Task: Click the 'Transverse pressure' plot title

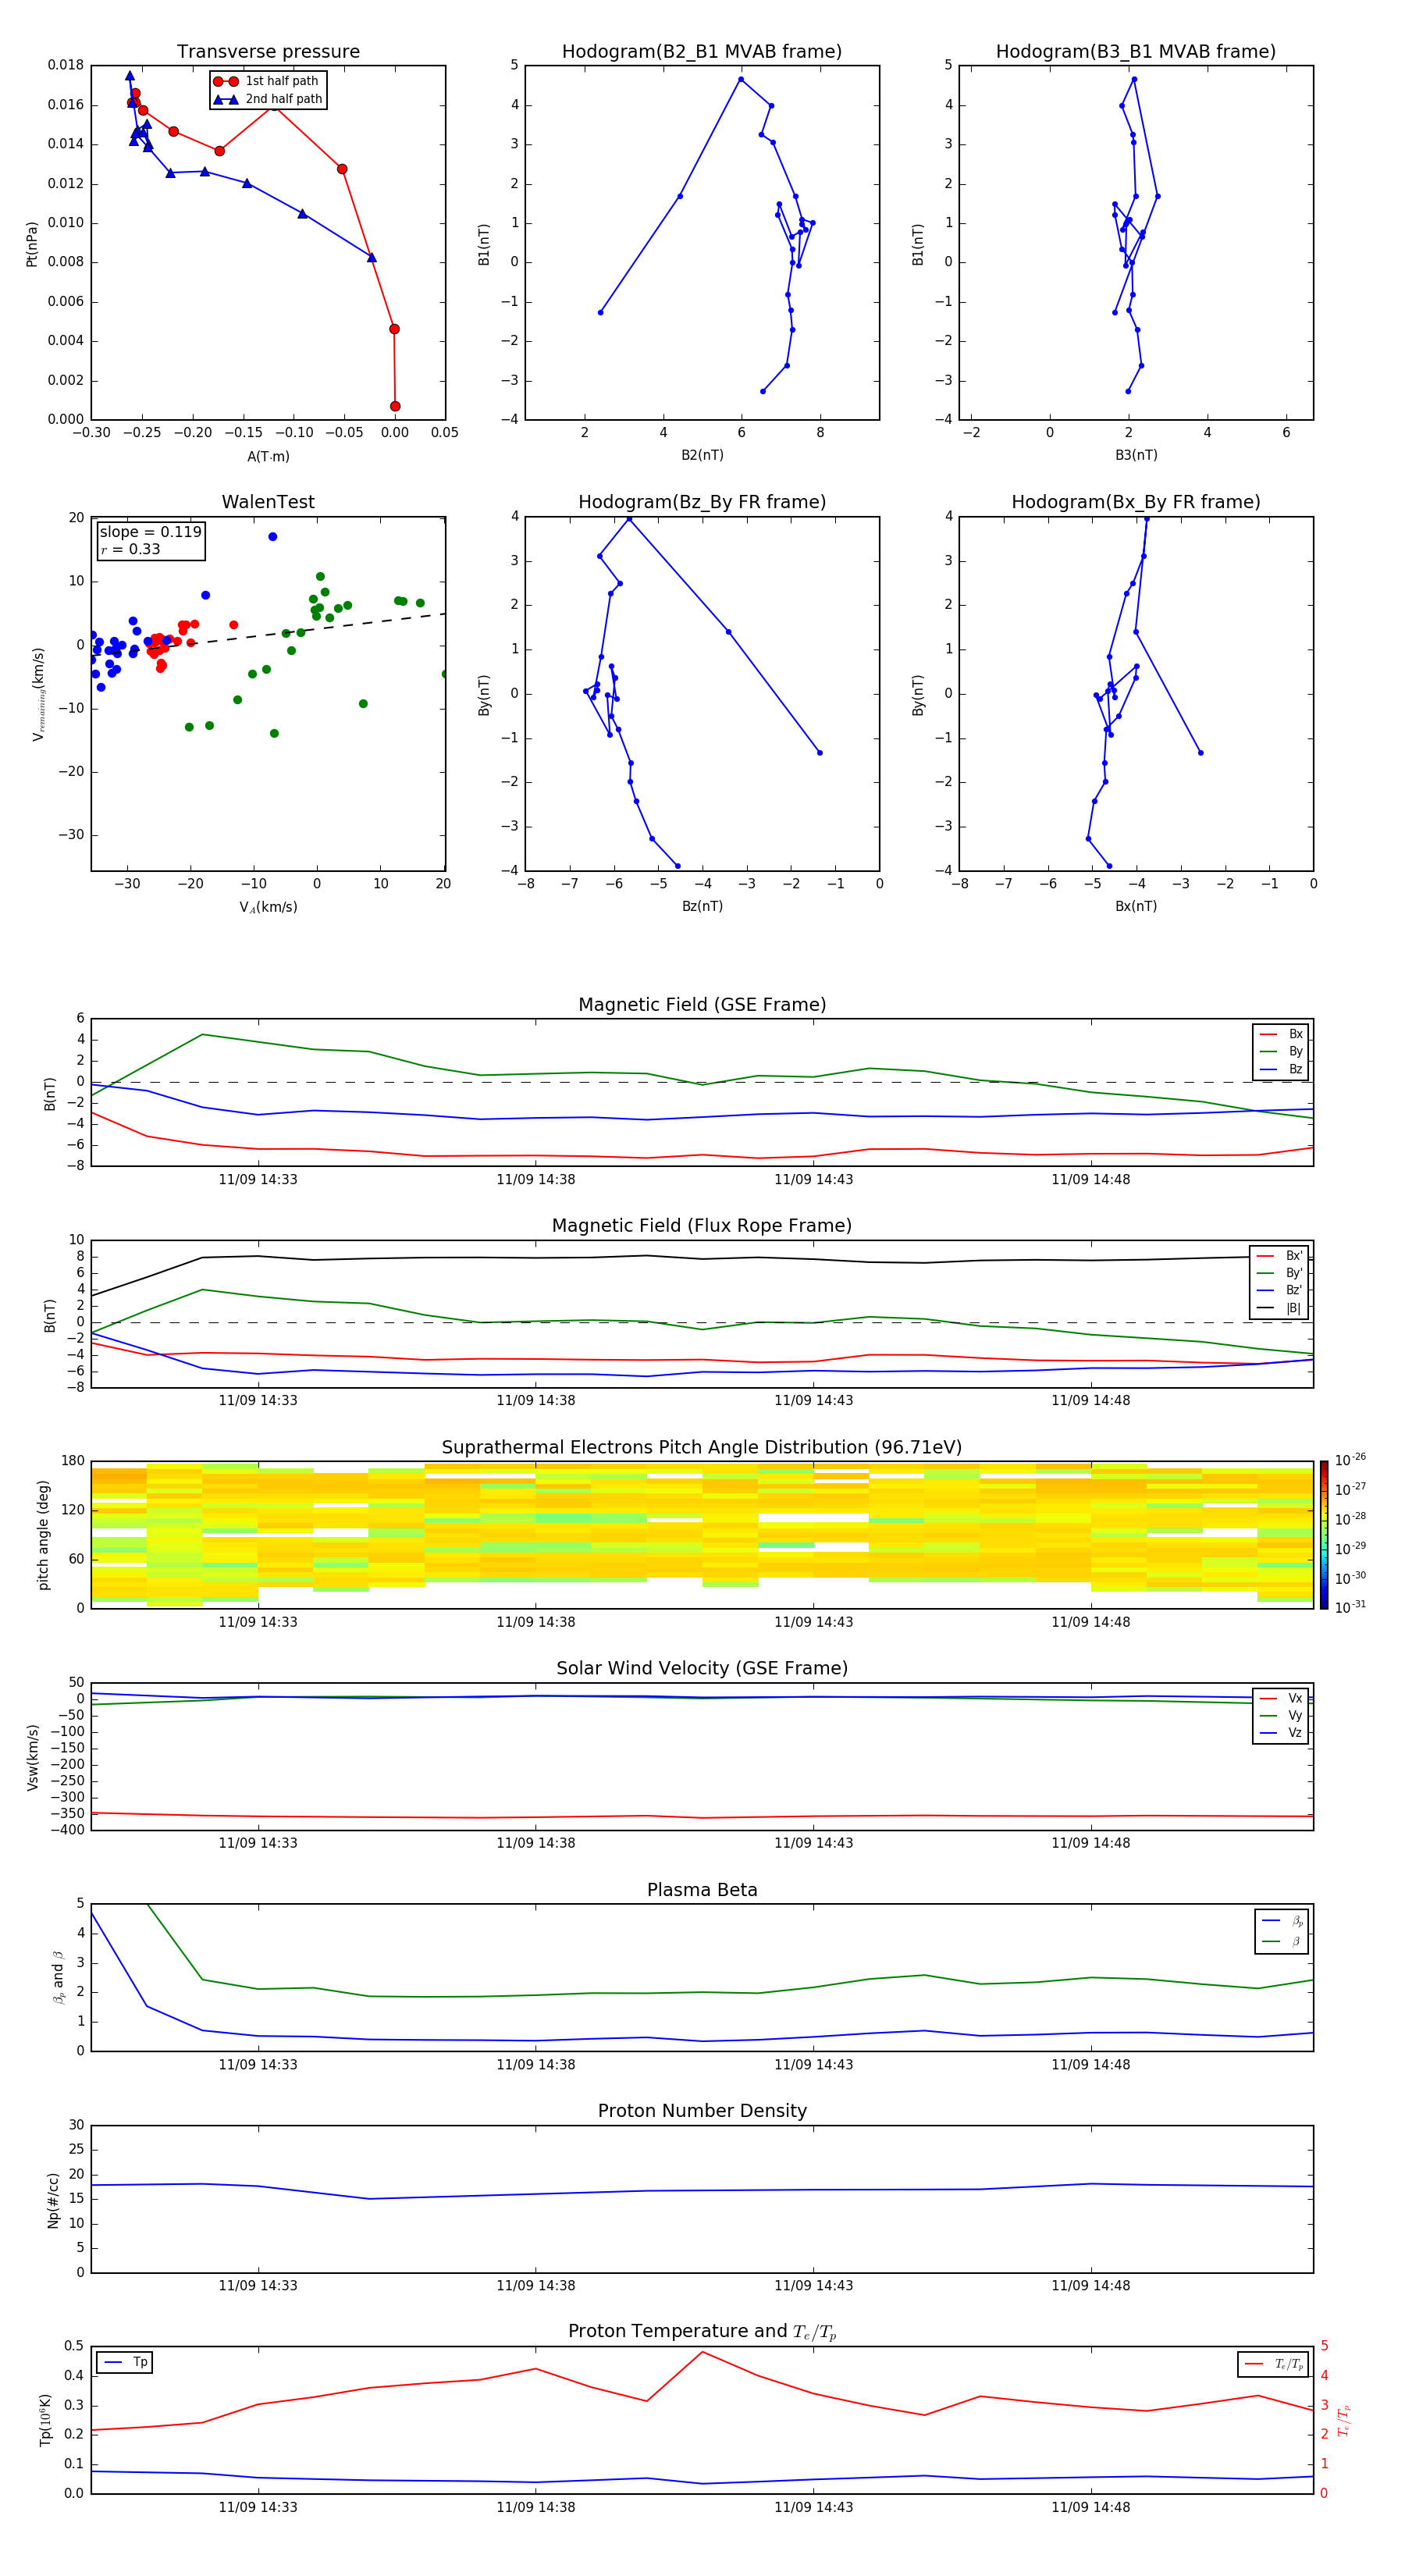Action: click(268, 52)
